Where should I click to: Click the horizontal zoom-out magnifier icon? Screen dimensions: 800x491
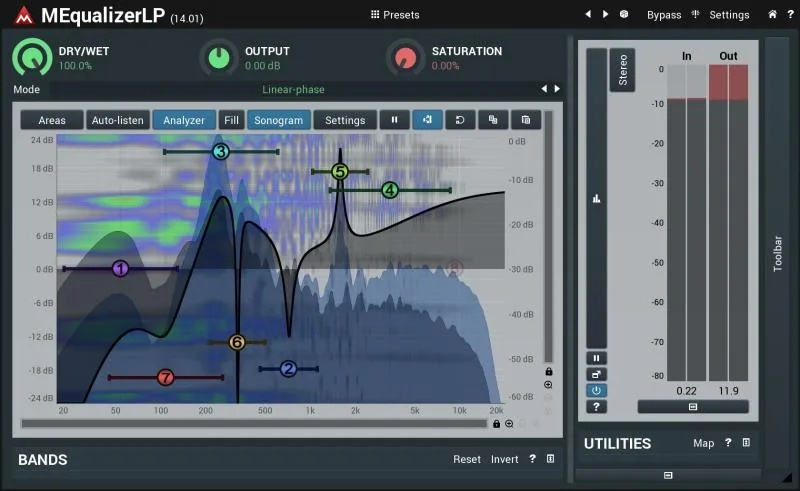[509, 424]
